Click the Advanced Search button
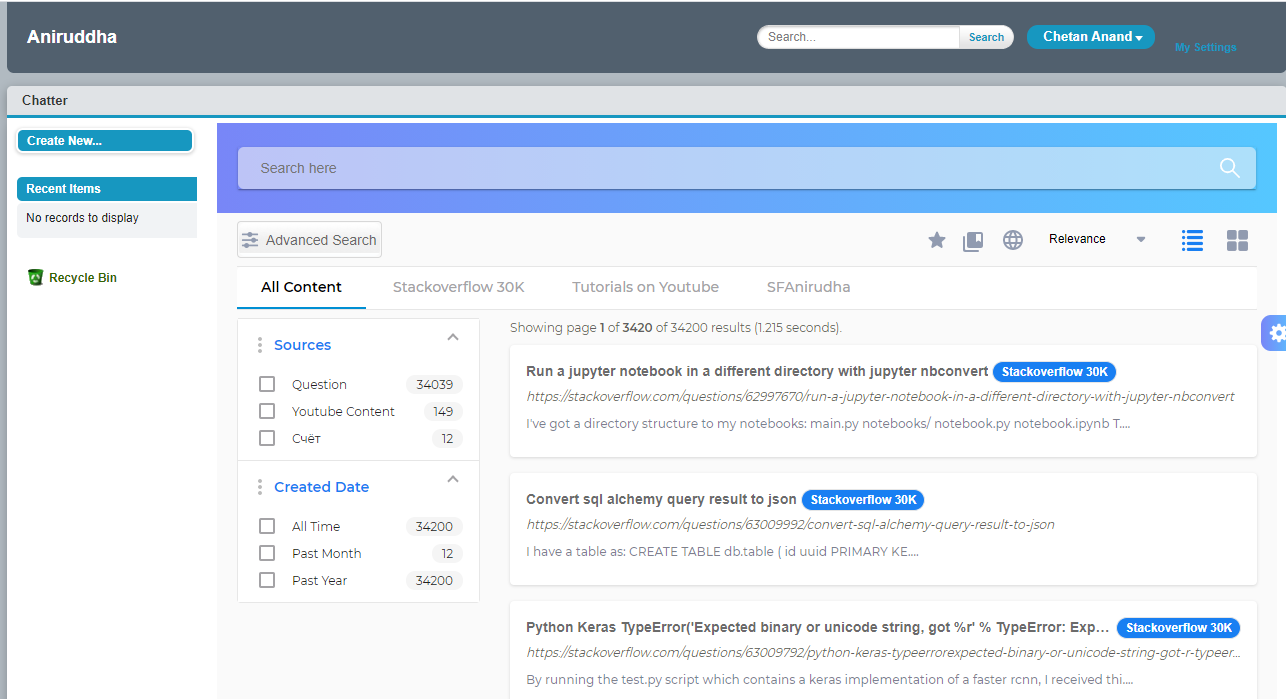This screenshot has height=699, width=1286. (x=309, y=240)
